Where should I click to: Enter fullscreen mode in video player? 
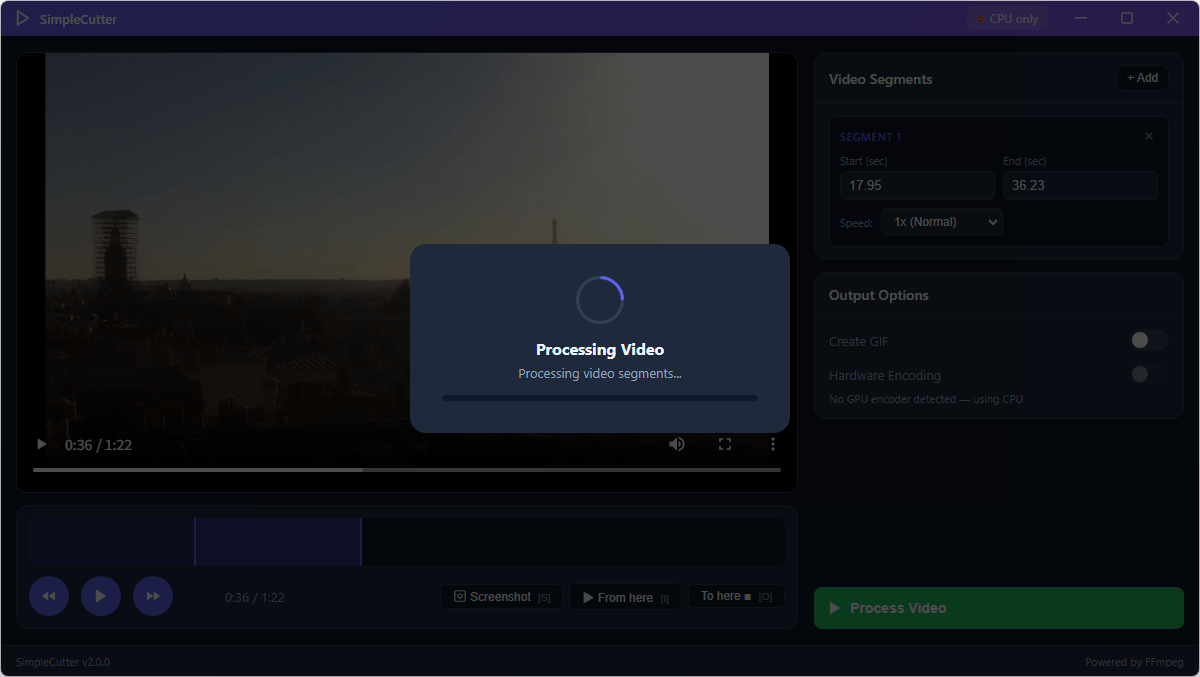725,444
